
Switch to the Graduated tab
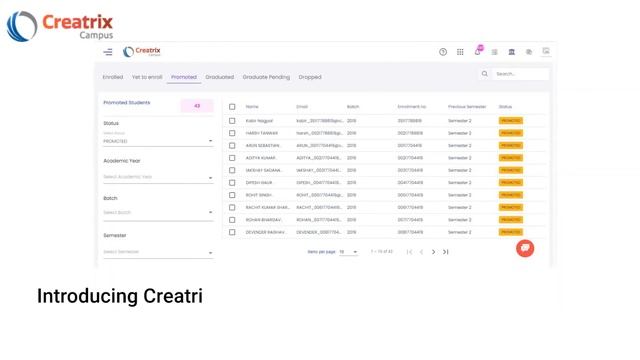pos(220,77)
